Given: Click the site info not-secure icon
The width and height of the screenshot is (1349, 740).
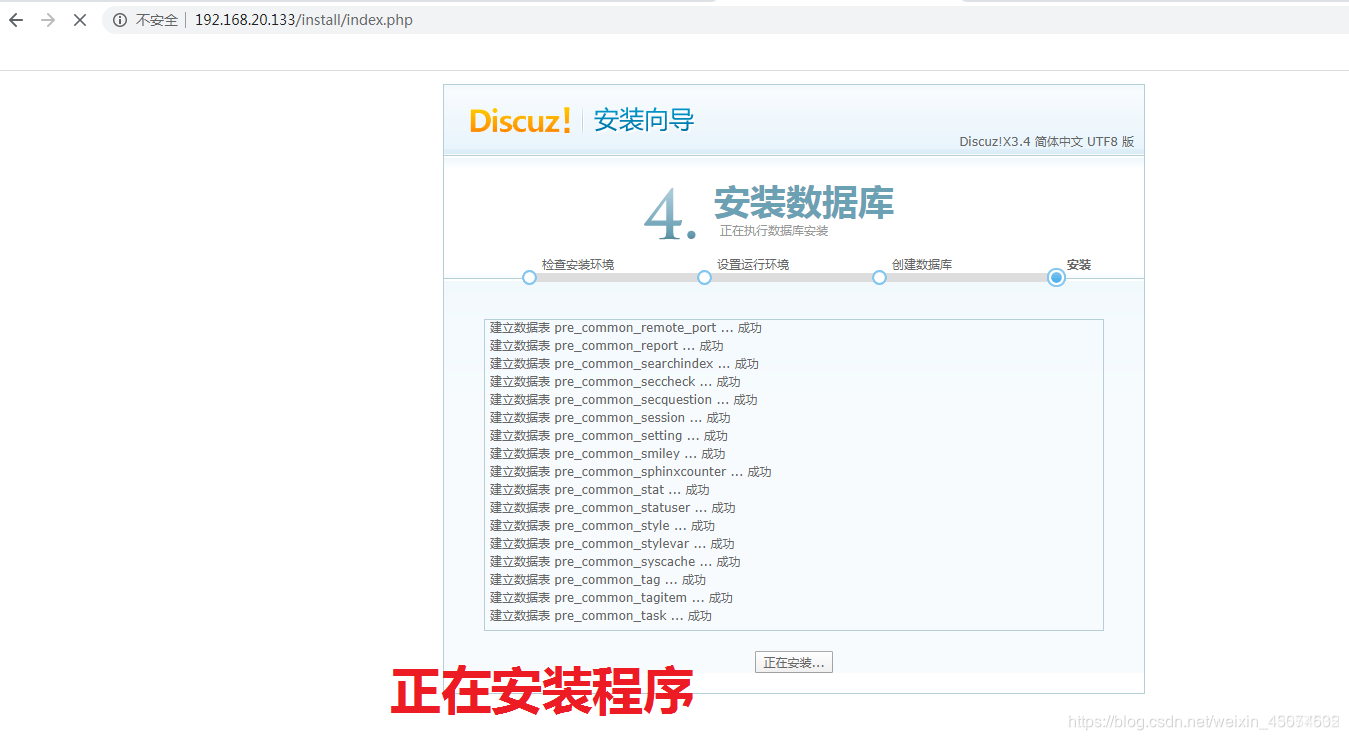Looking at the screenshot, I should click(120, 20).
